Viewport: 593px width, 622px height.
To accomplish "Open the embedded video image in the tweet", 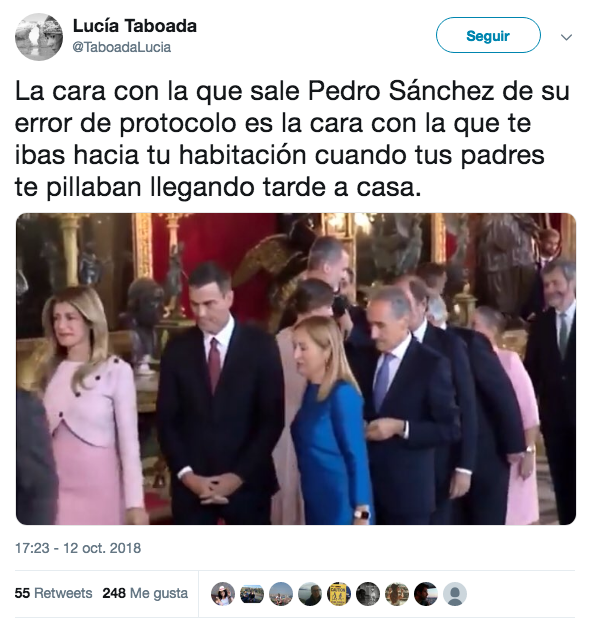I will click(296, 369).
